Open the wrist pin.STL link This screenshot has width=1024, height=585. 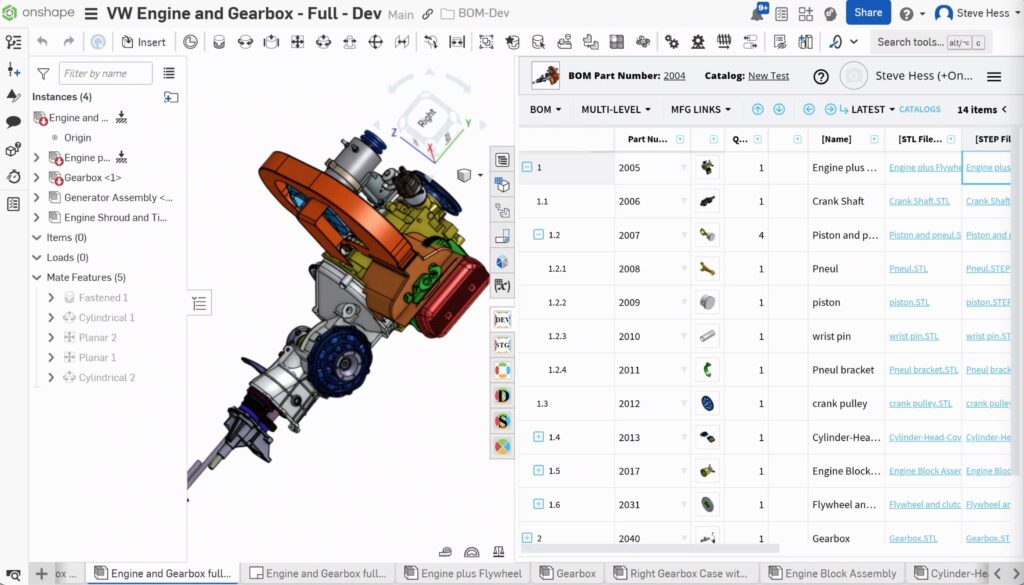914,336
